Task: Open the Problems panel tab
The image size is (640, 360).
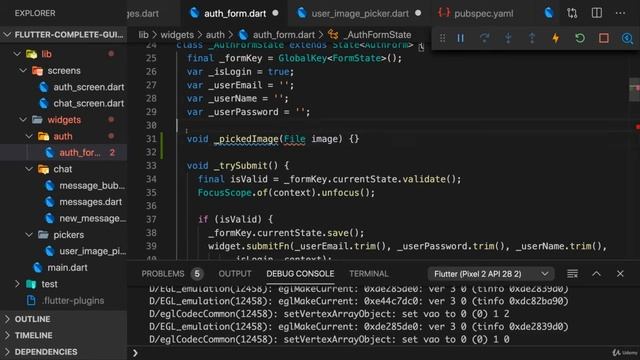Action: tap(163, 274)
